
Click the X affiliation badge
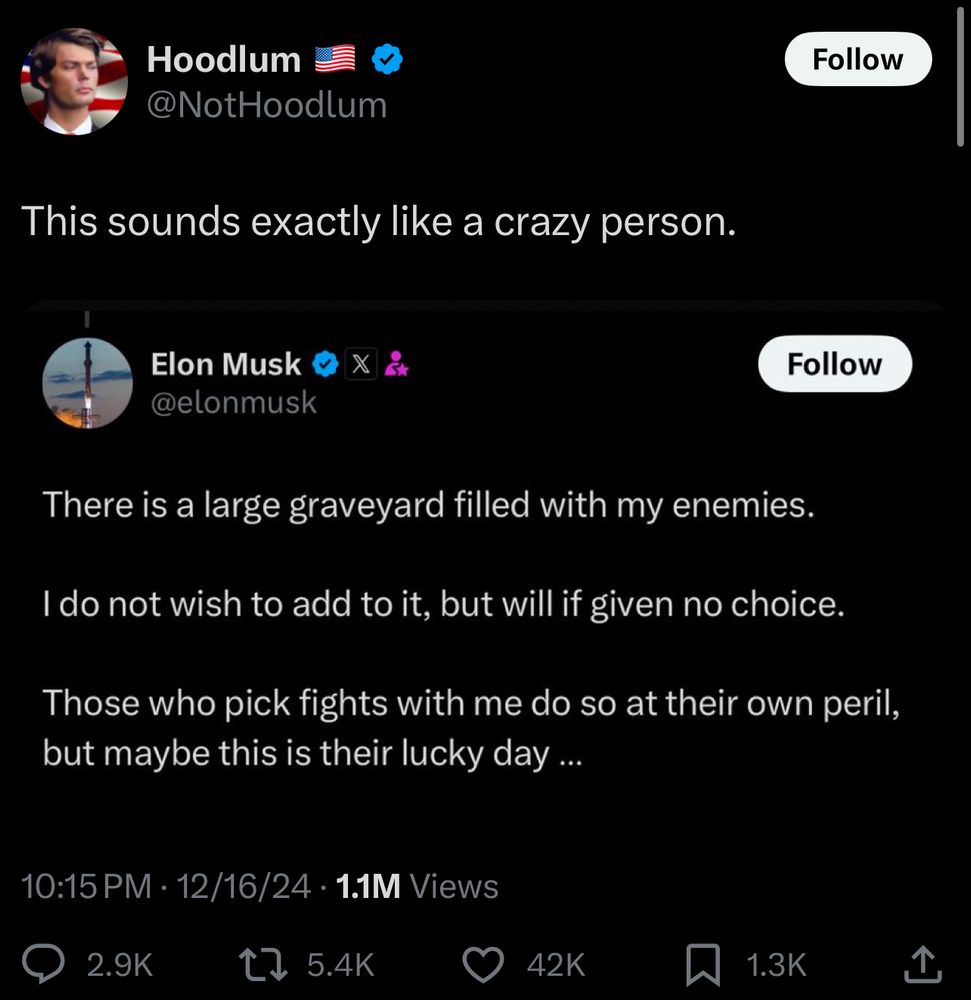(x=359, y=365)
